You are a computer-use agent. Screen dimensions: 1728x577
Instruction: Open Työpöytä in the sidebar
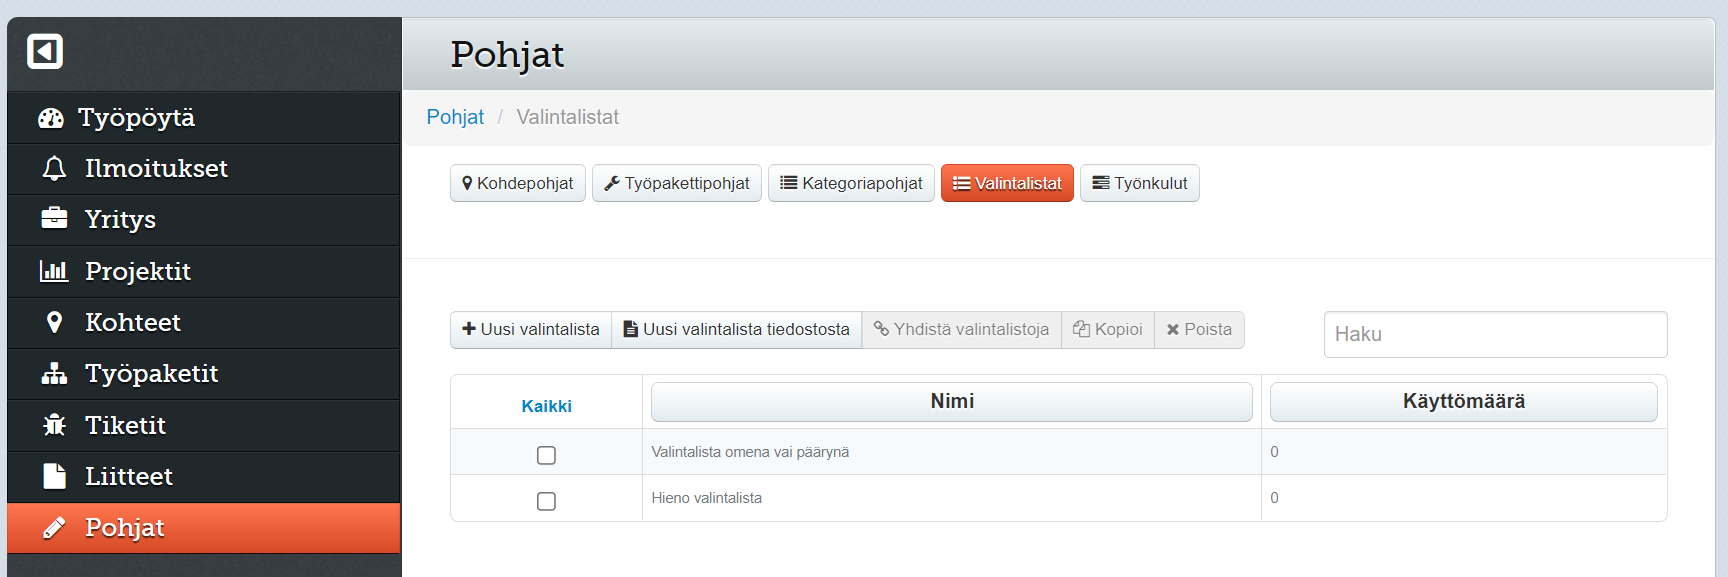pyautogui.click(x=204, y=118)
